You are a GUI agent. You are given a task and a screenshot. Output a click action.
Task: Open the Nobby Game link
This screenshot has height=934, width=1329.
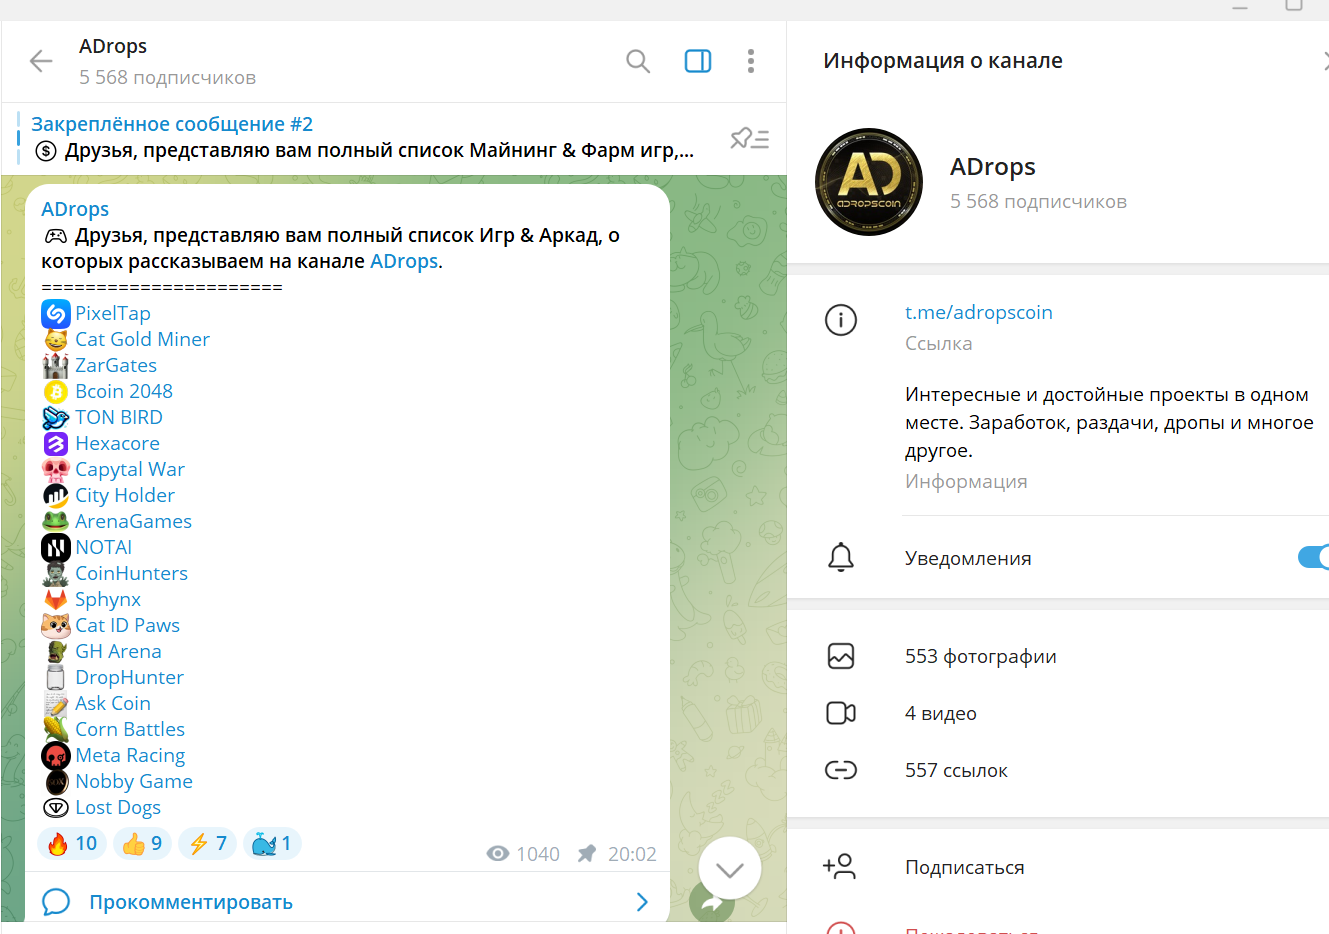(x=134, y=781)
